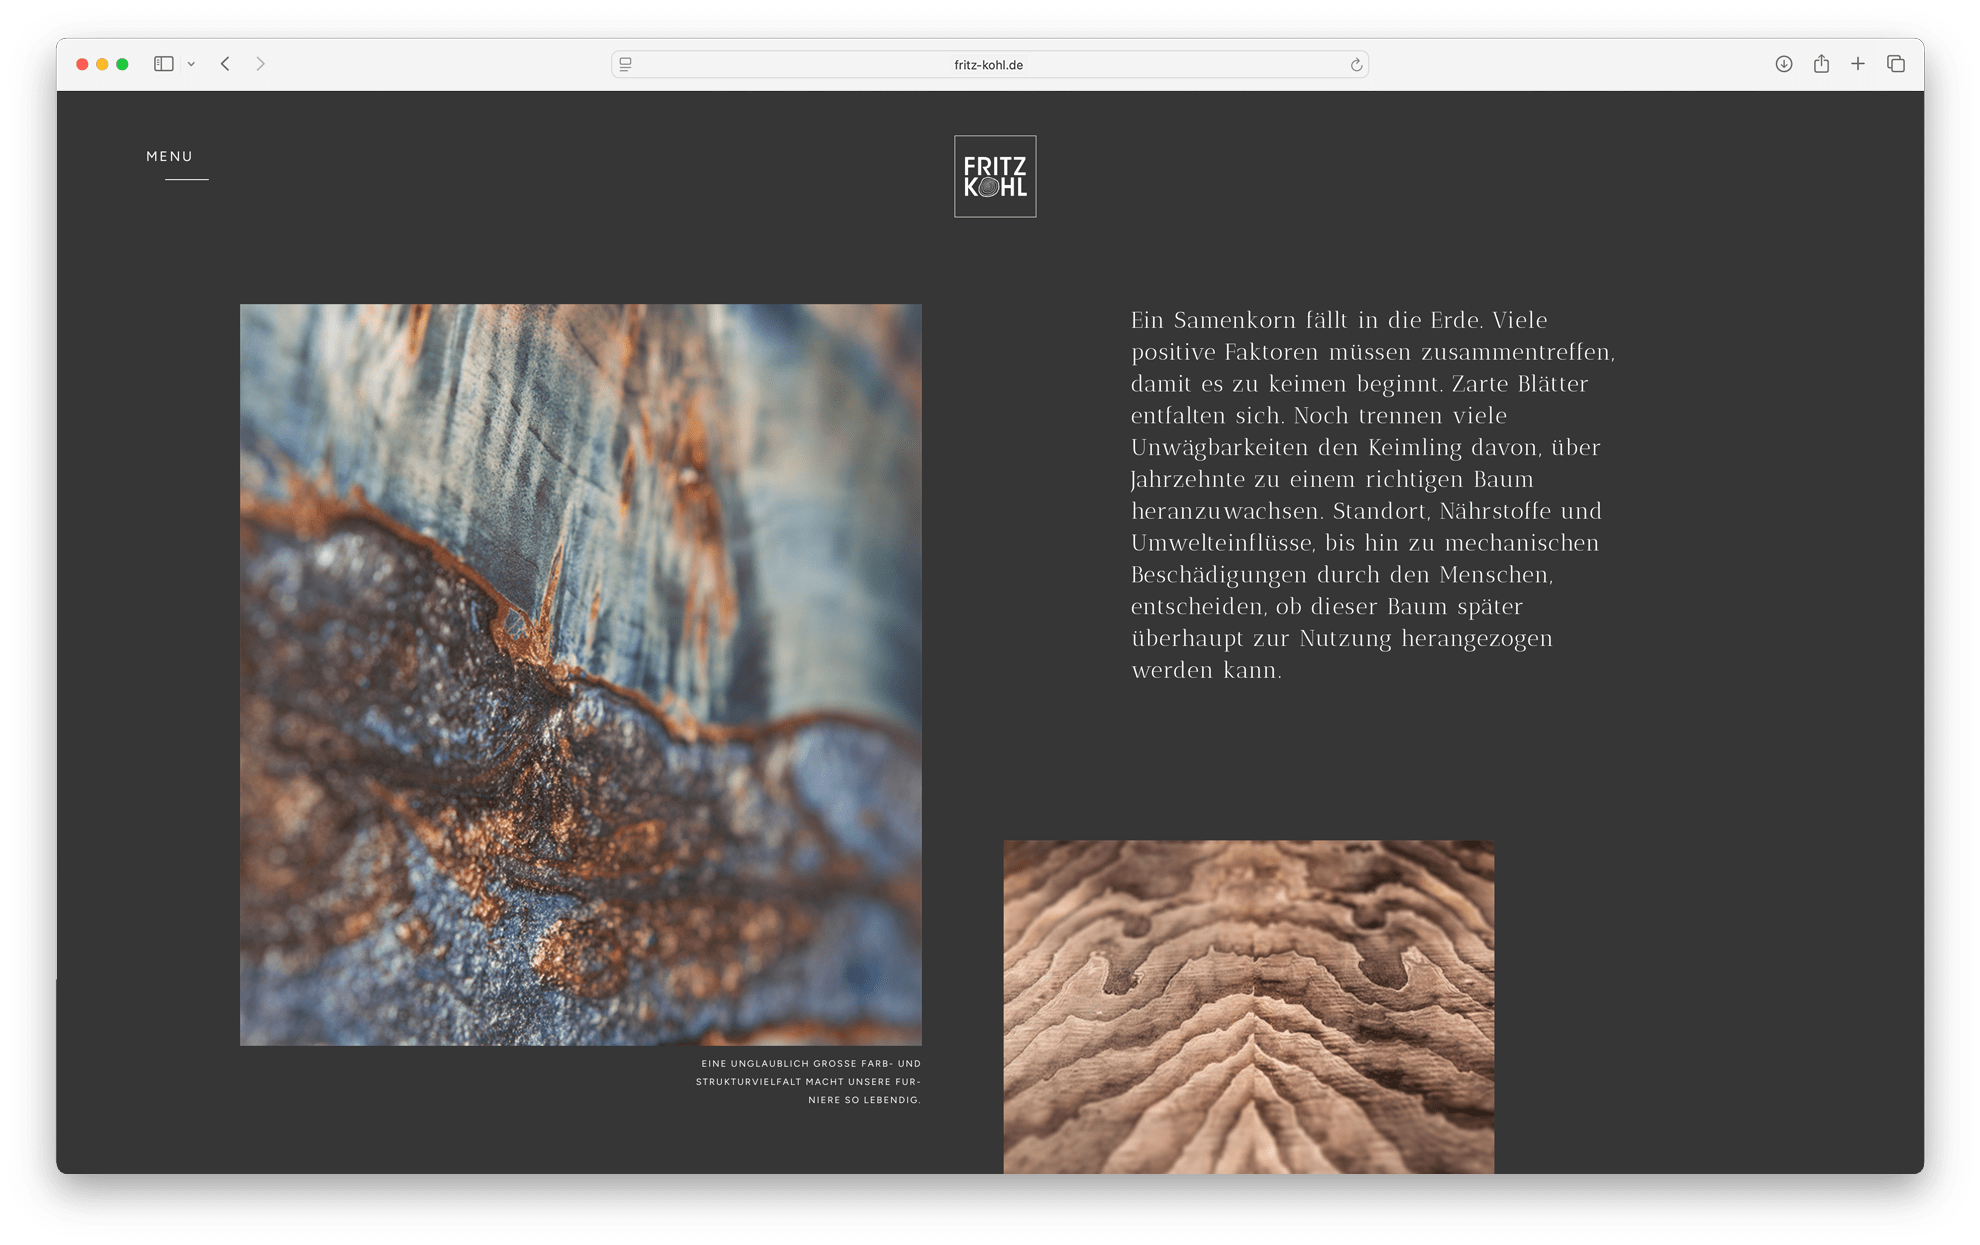This screenshot has width=1980, height=1245.
Task: Click the fritz-kohl.de address field
Action: pos(988,65)
